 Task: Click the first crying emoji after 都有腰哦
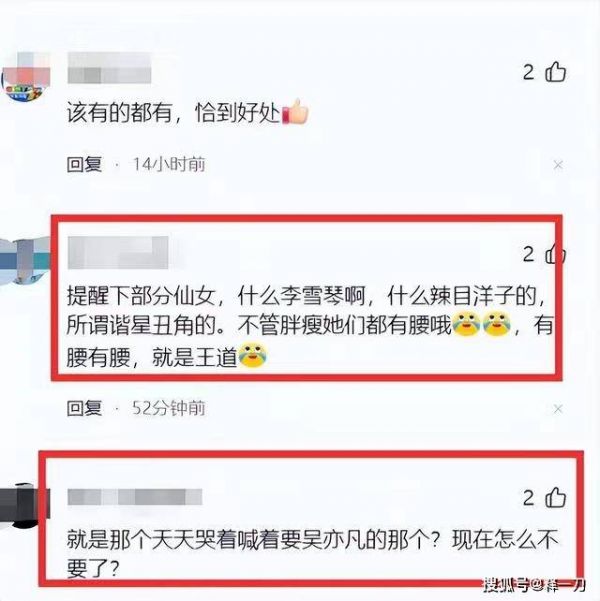[x=466, y=324]
